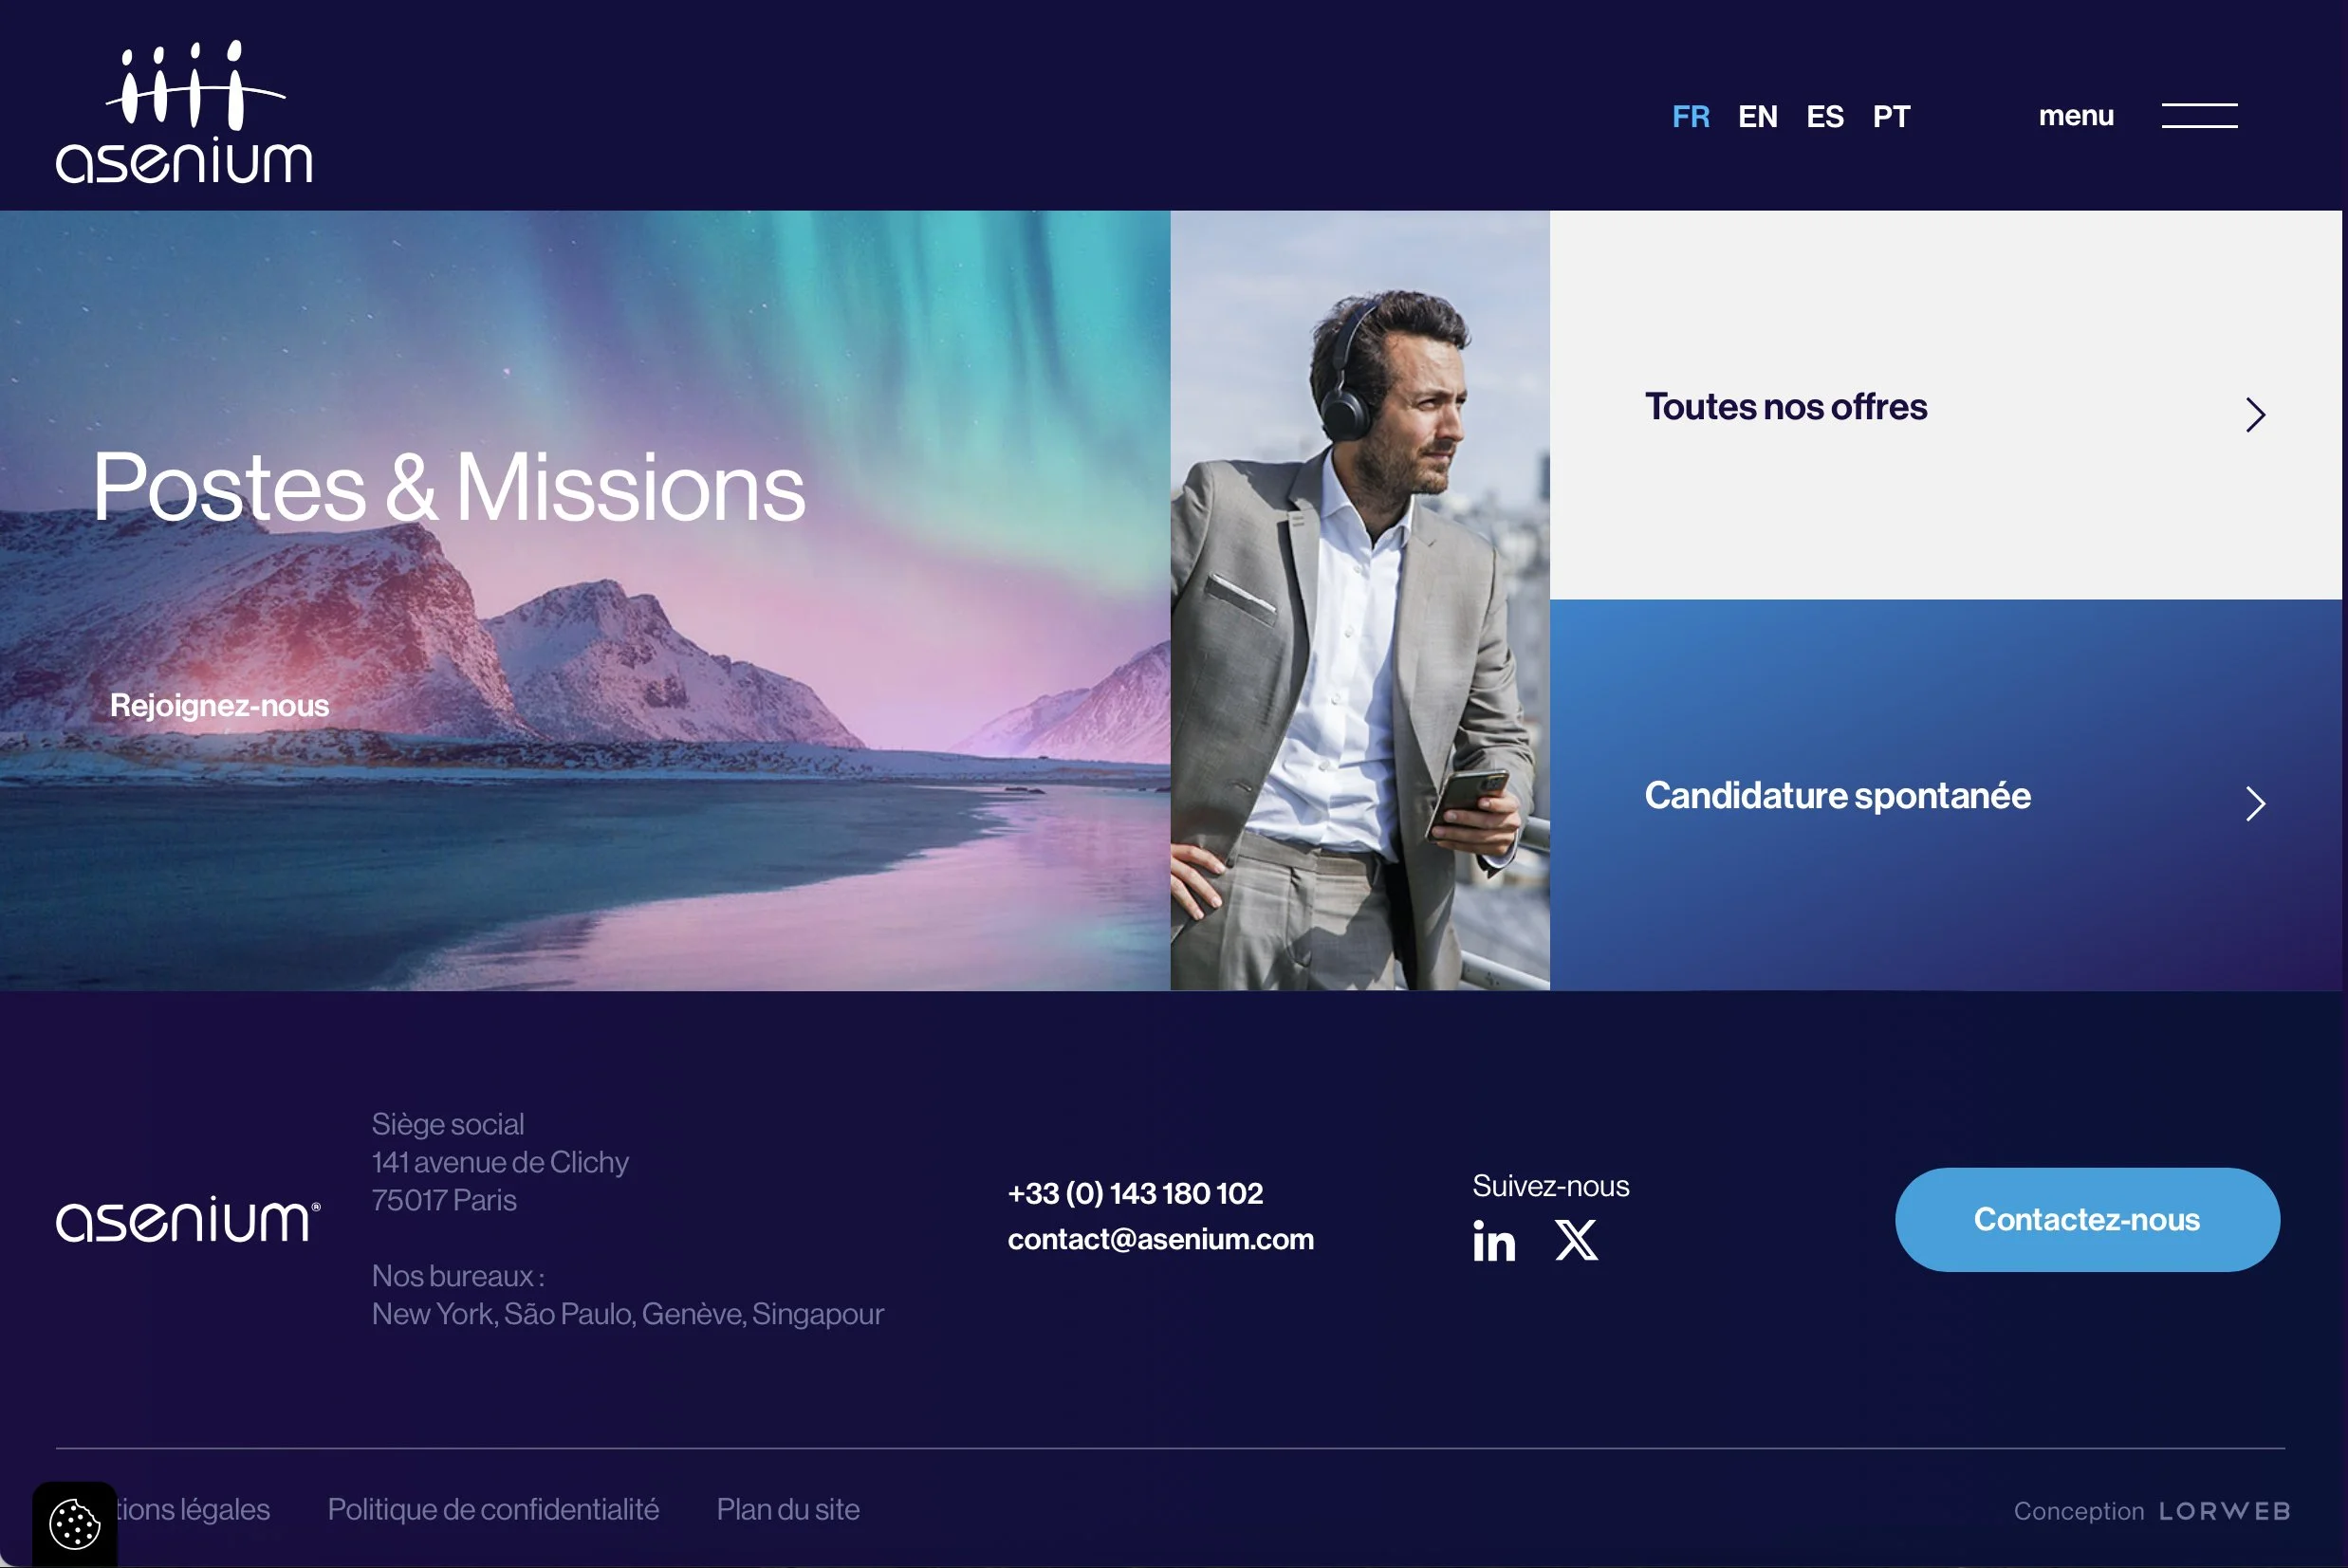Click the Suivez-nous label

pyautogui.click(x=1550, y=1186)
